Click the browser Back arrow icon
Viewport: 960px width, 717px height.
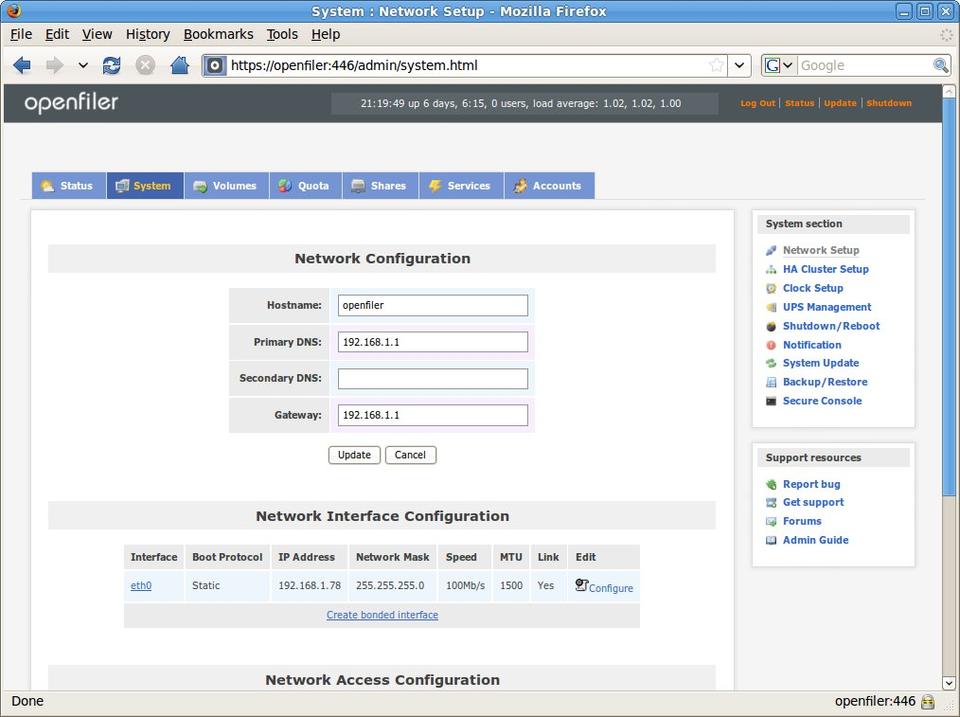[x=22, y=65]
